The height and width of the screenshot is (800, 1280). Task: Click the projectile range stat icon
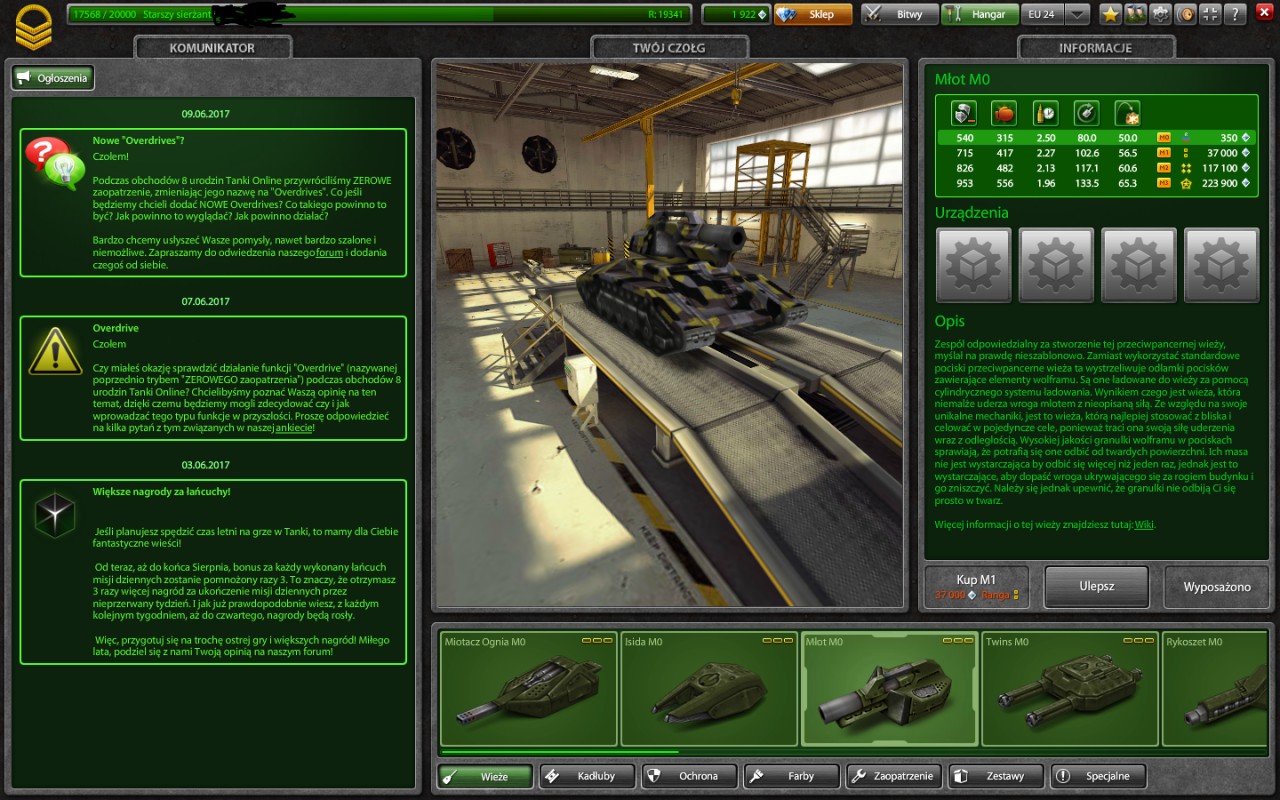point(1128,113)
